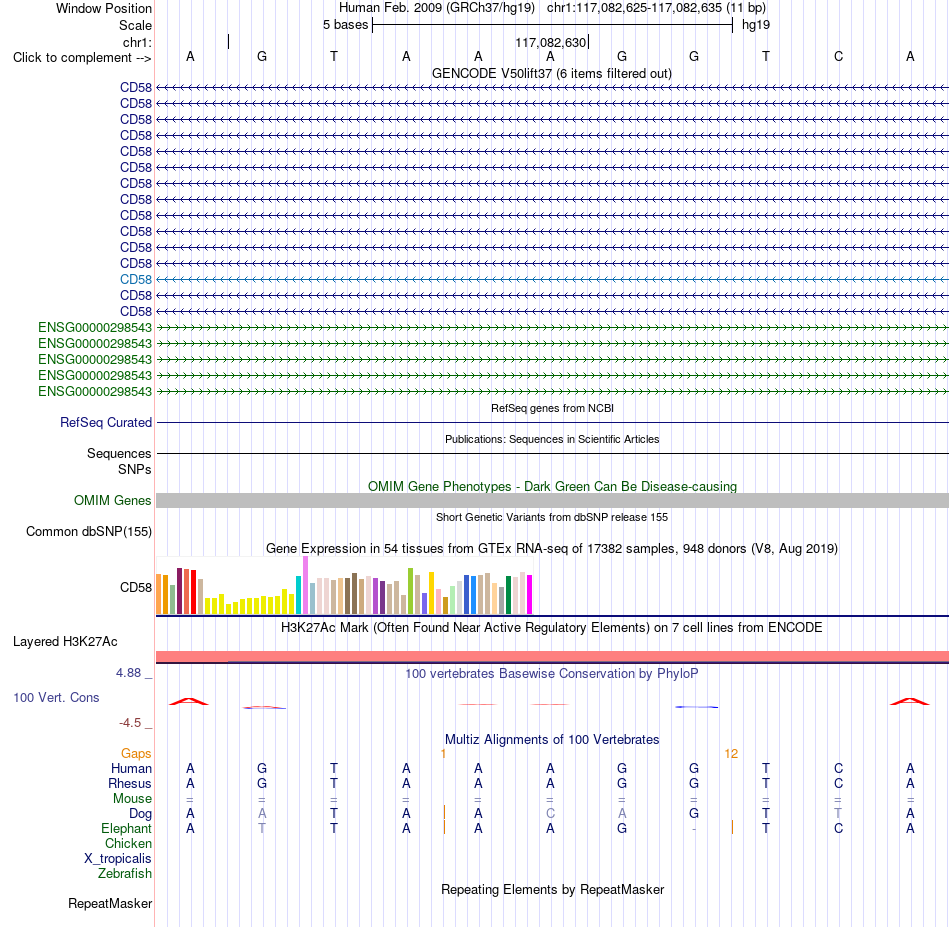Viewport: 950px width, 927px height.
Task: Click base C in the top sequence row
Action: (839, 56)
